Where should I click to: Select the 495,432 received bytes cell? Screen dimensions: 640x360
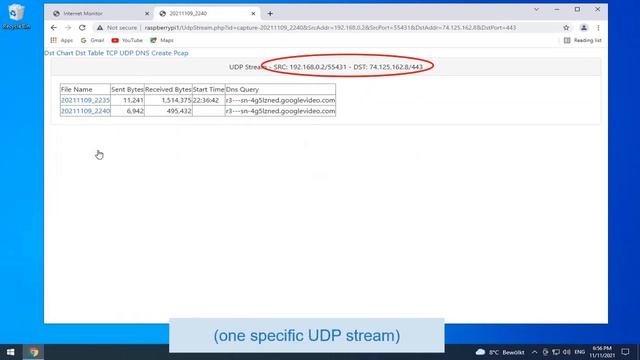point(168,111)
